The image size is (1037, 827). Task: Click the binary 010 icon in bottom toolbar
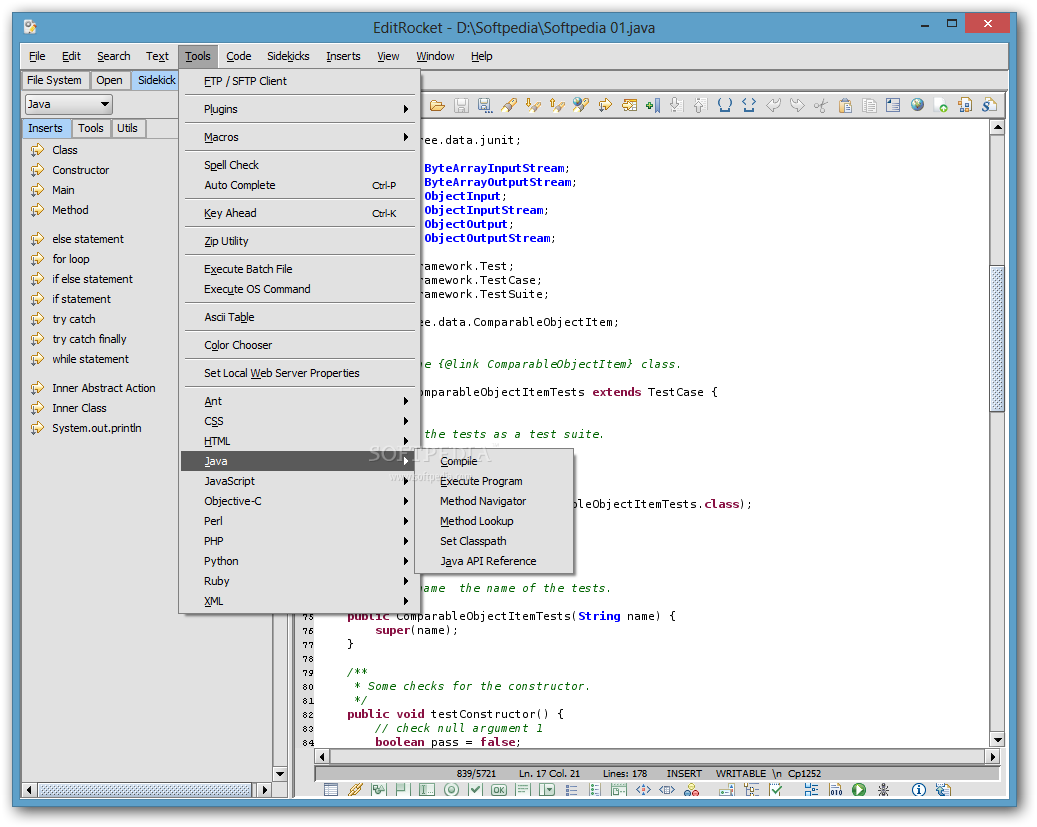(836, 789)
